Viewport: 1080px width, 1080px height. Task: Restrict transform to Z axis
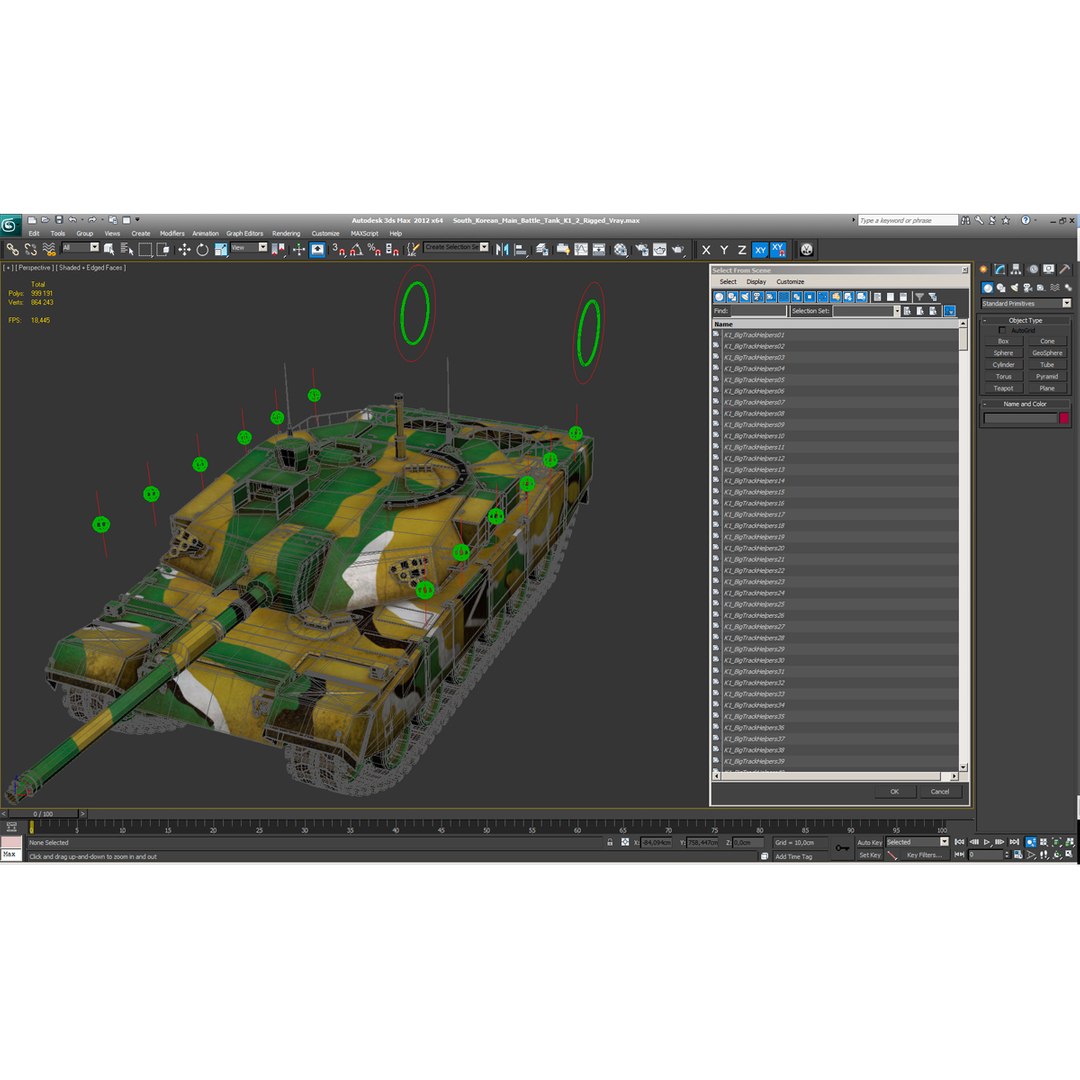pos(742,250)
